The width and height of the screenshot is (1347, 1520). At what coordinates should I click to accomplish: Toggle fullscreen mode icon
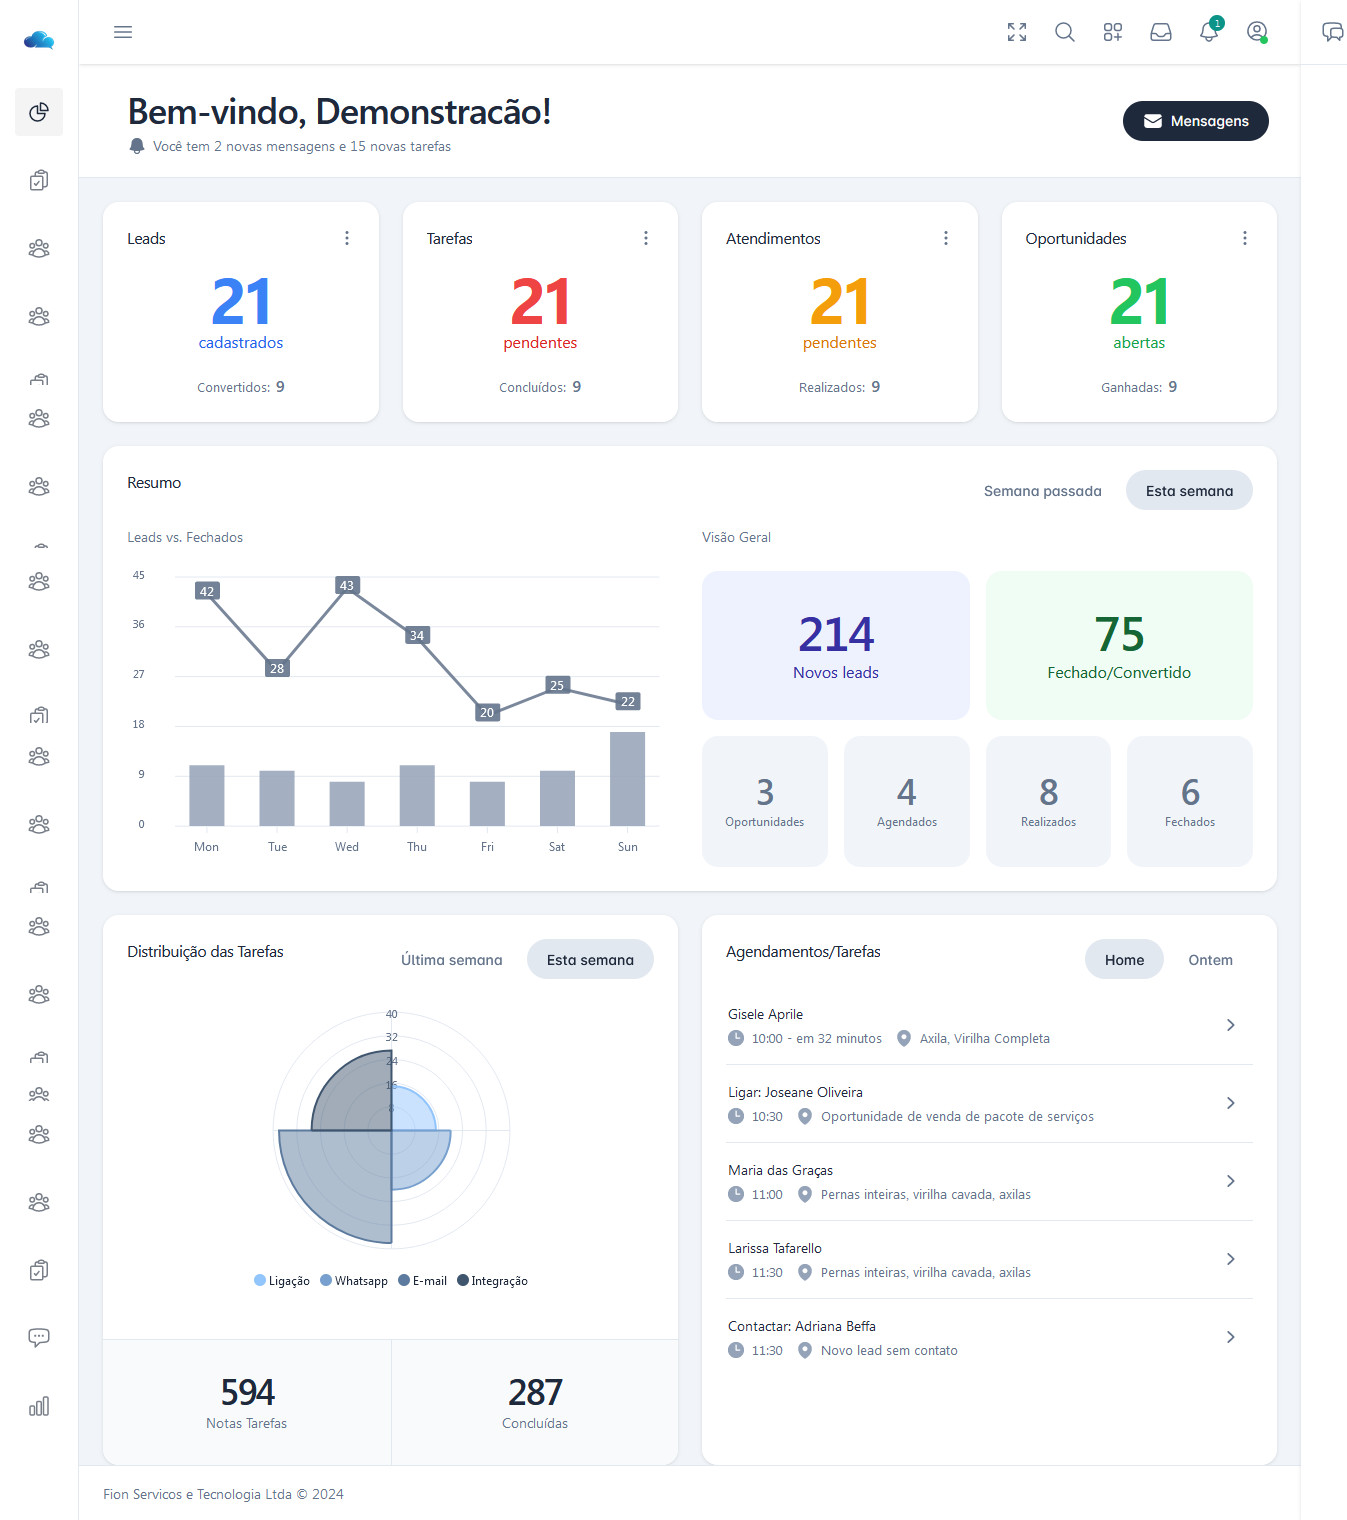[x=1017, y=32]
